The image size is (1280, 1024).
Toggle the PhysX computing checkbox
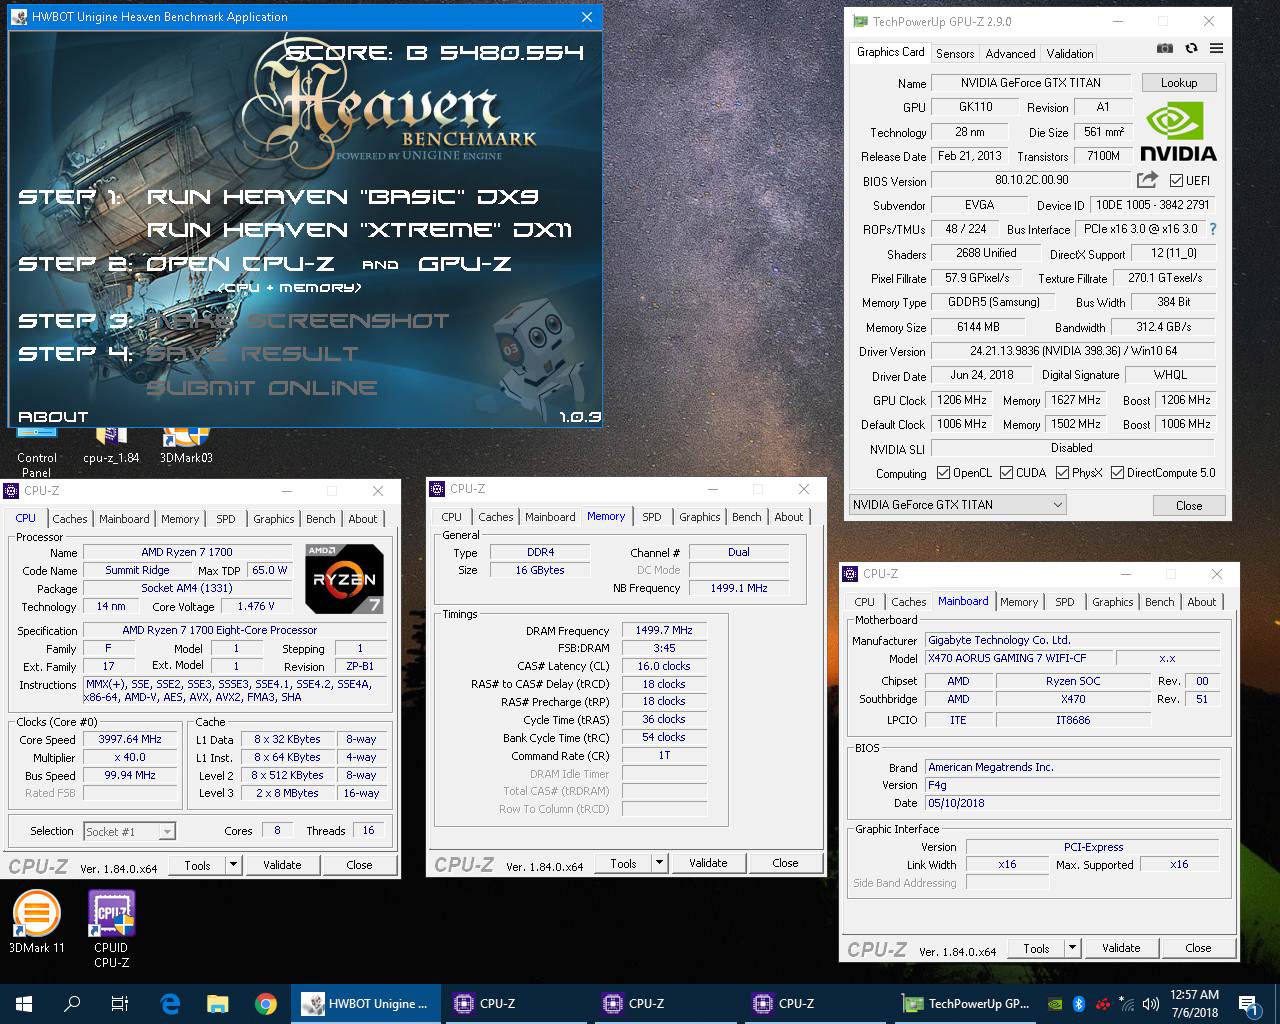1062,473
